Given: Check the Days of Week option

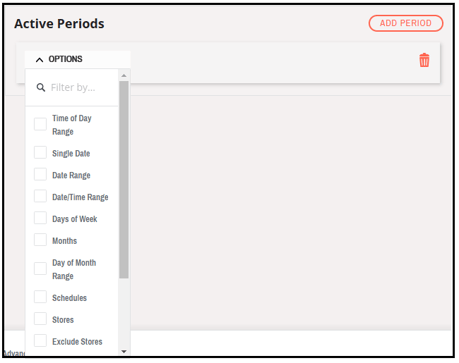Looking at the screenshot, I should (x=40, y=218).
